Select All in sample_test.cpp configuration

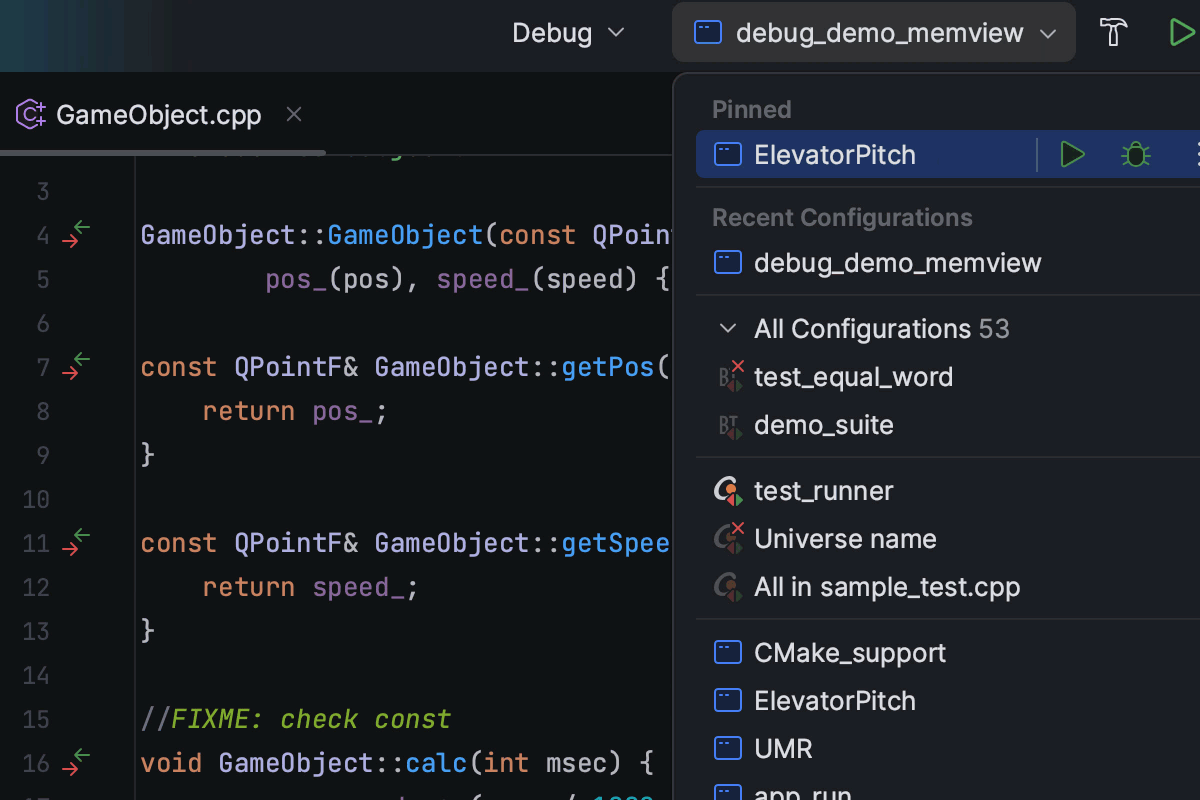click(x=886, y=587)
